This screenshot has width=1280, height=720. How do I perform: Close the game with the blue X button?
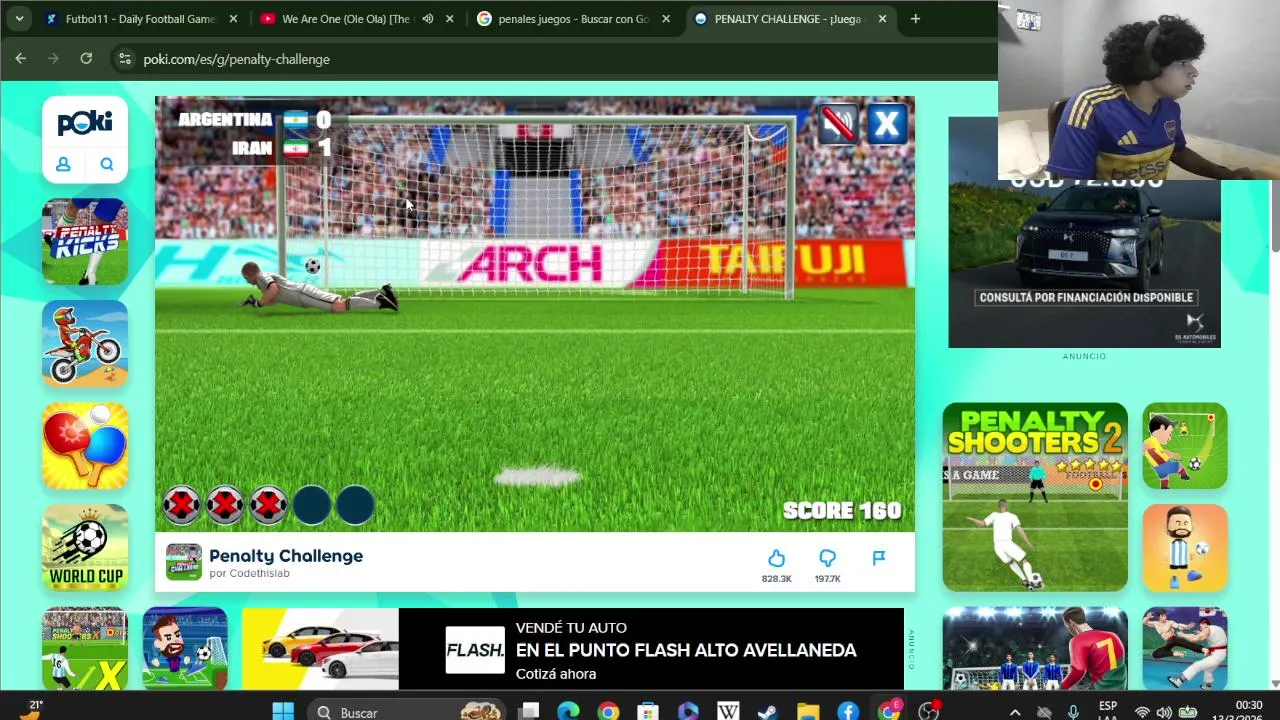(886, 124)
